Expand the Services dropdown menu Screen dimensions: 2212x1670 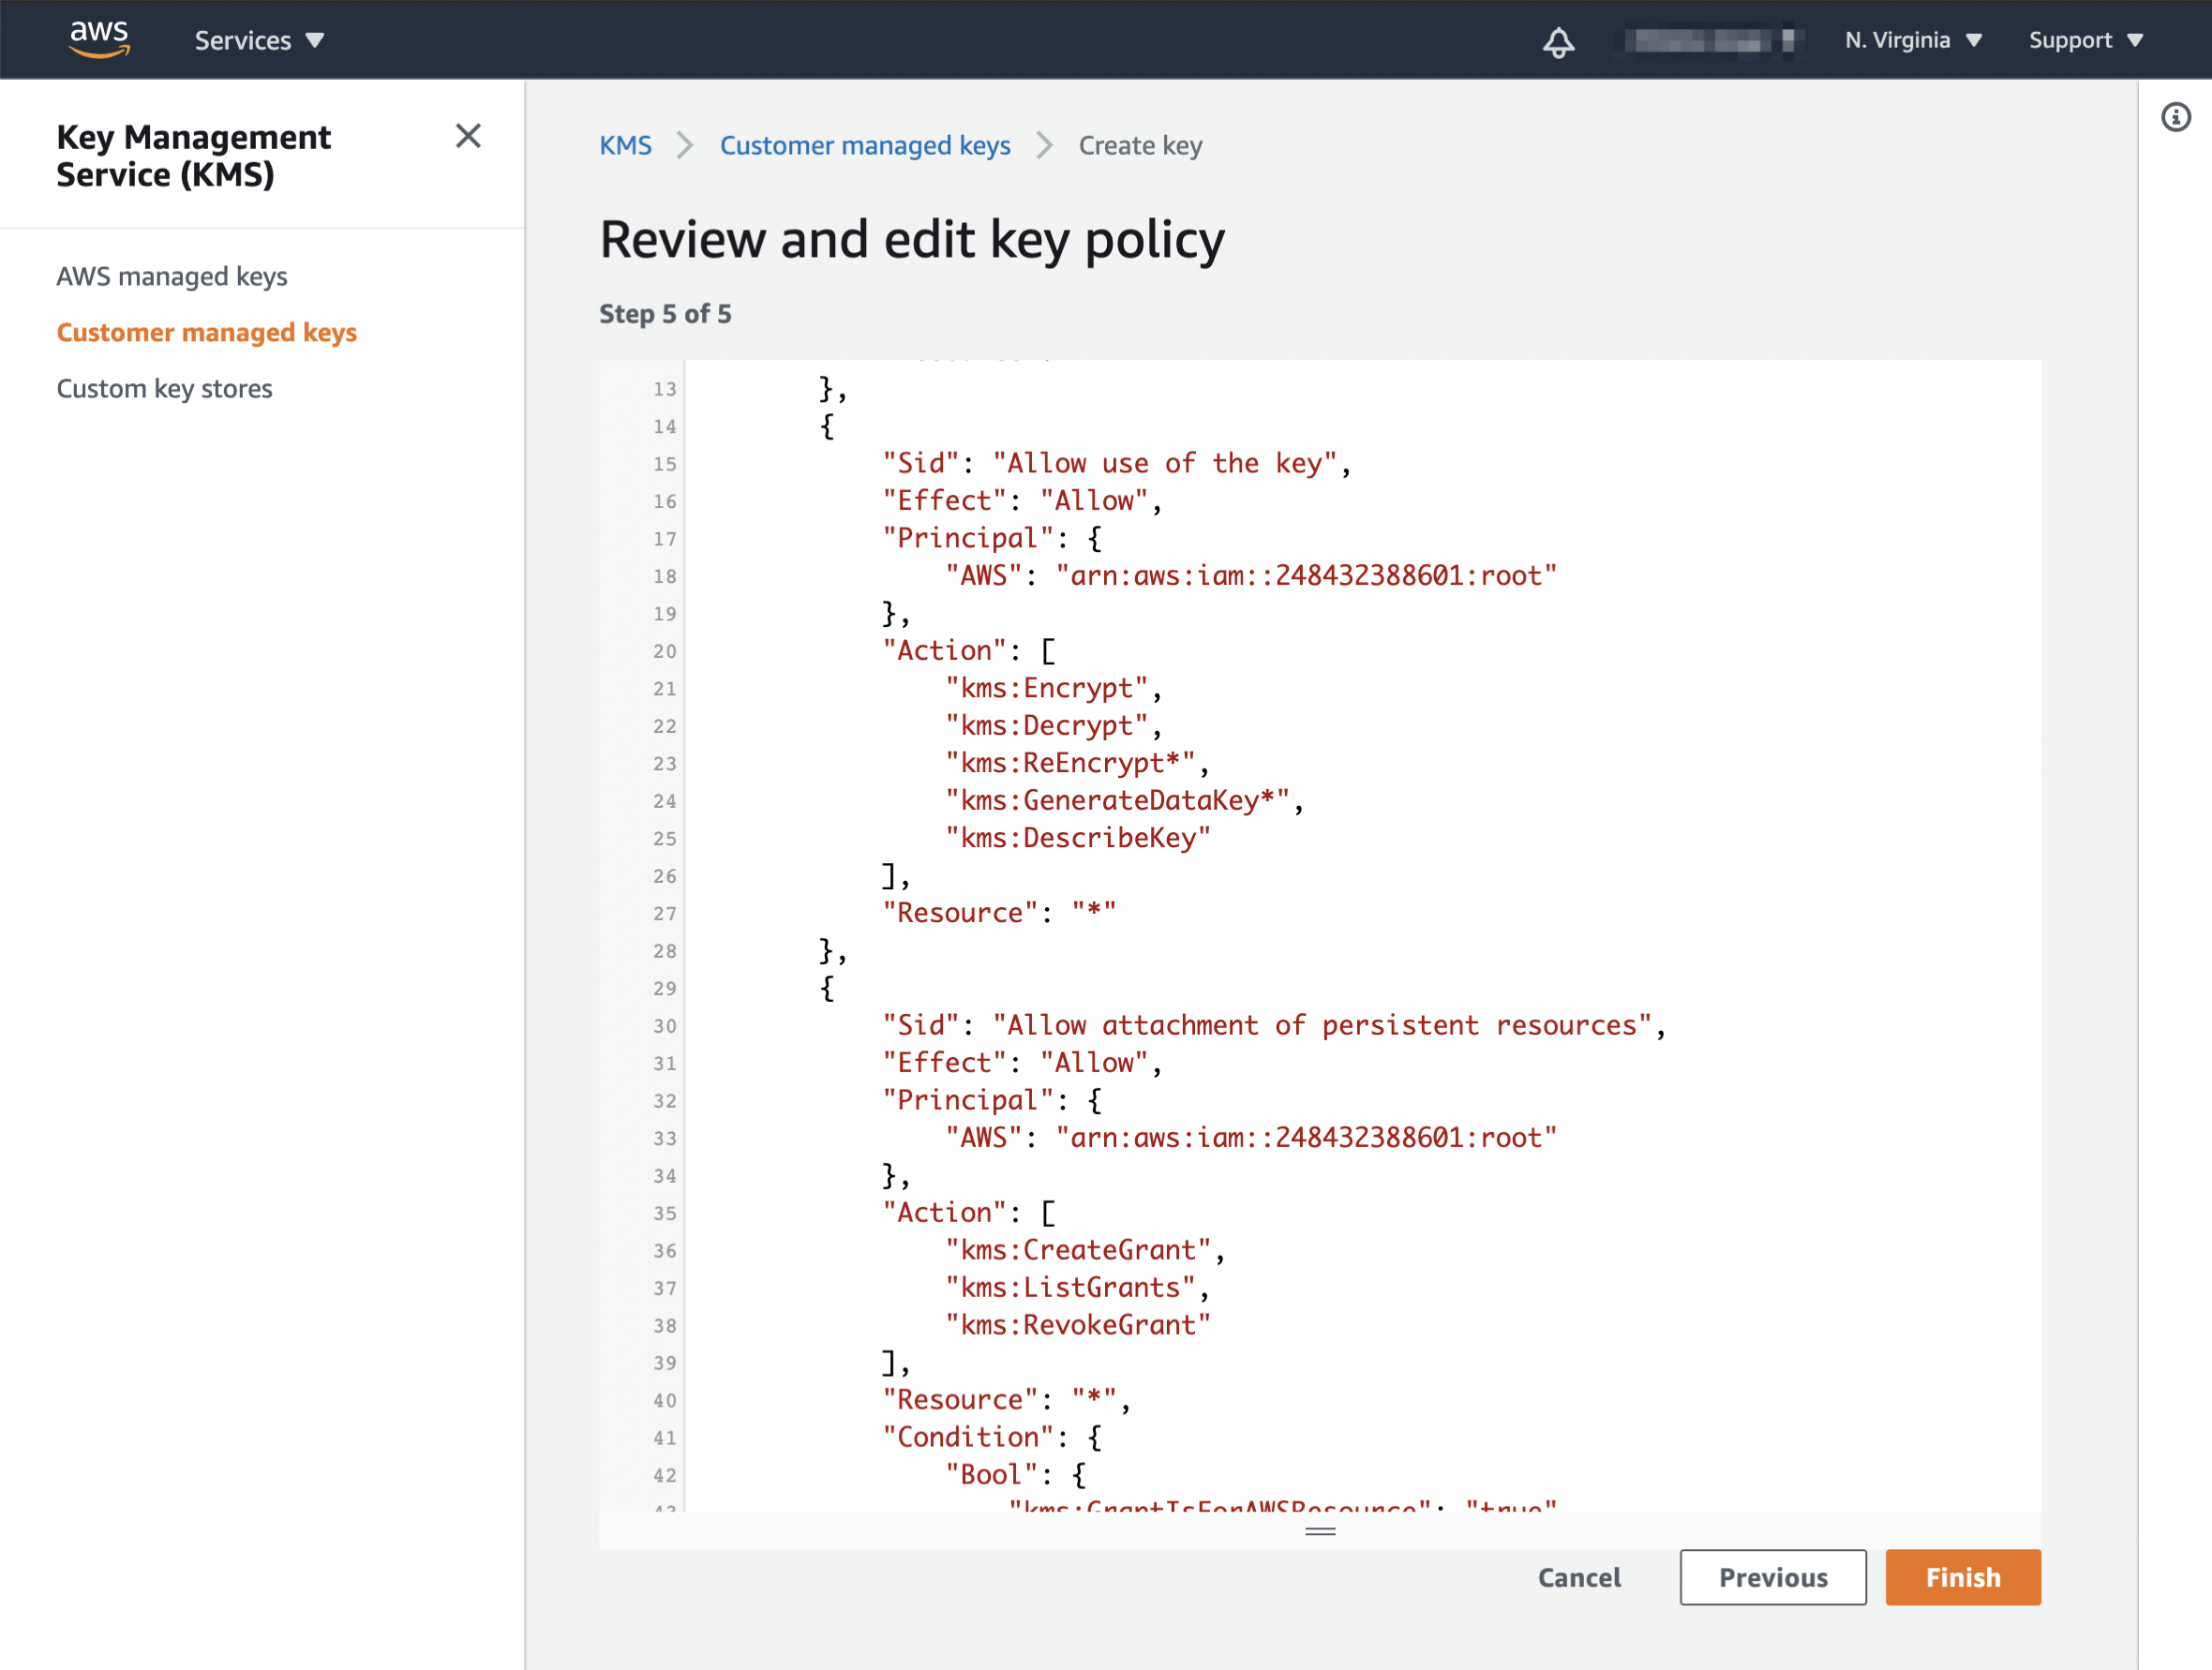pyautogui.click(x=259, y=40)
